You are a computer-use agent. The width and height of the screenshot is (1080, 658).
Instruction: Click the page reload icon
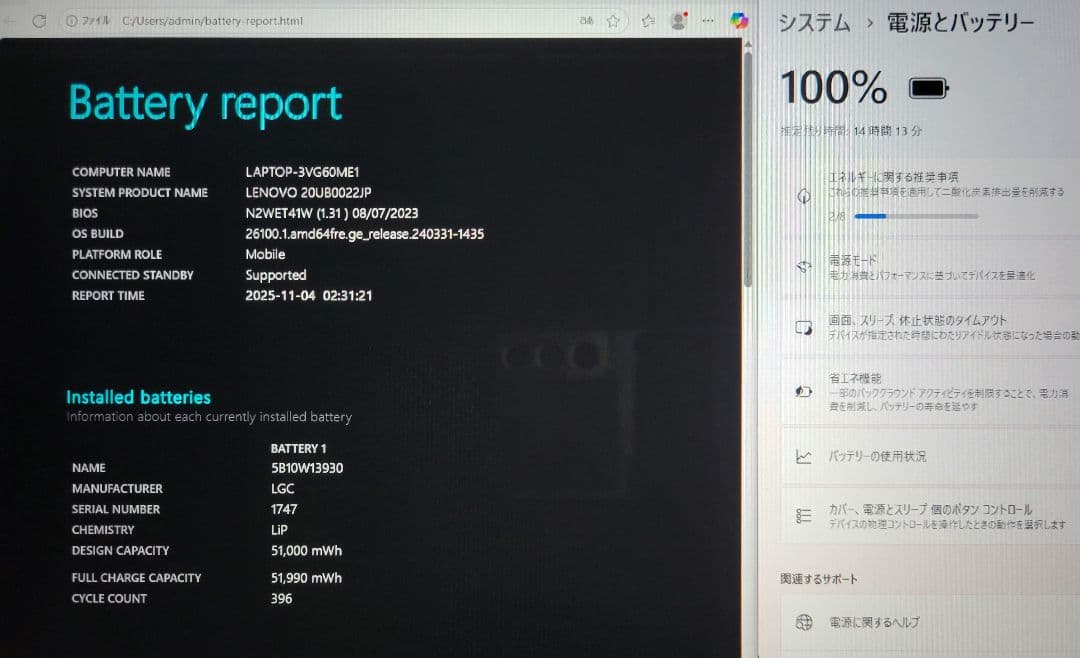tap(40, 20)
